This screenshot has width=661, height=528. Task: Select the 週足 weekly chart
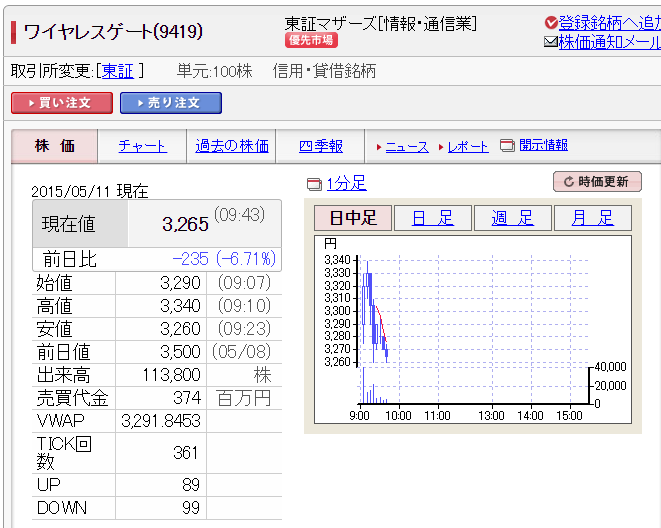click(x=512, y=218)
